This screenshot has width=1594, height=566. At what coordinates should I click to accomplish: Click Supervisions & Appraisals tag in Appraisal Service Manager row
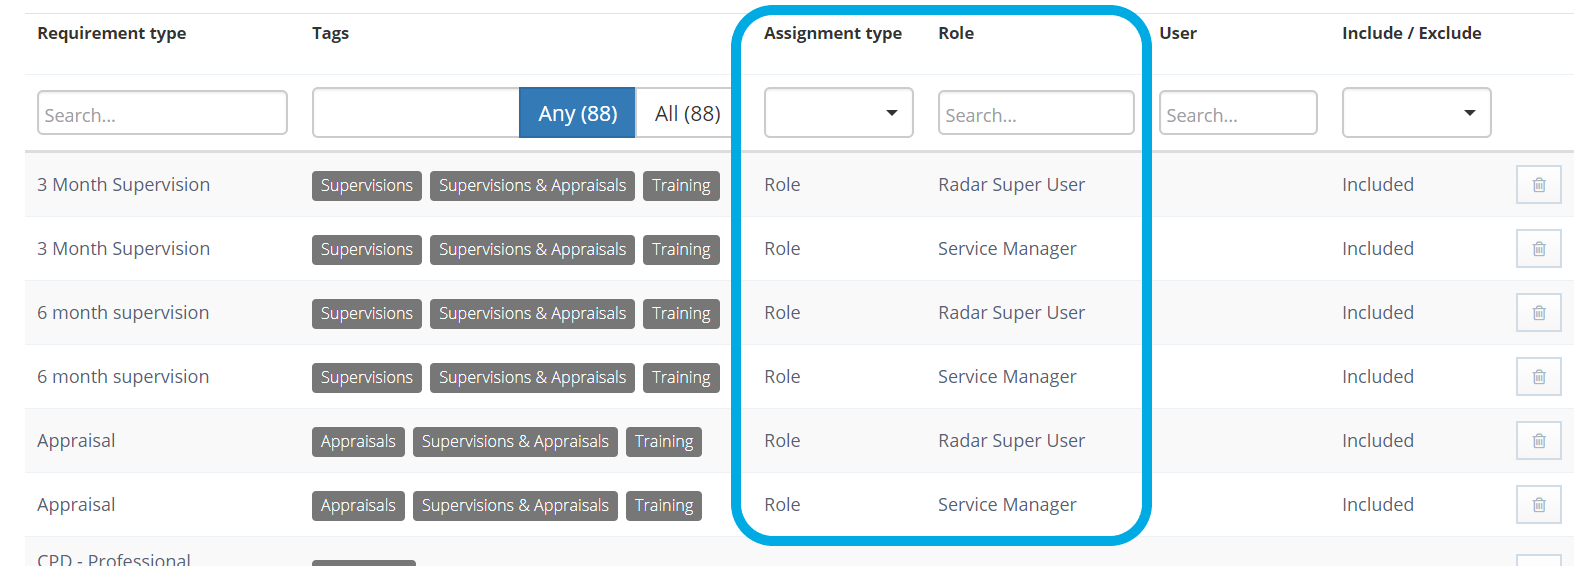click(x=515, y=505)
